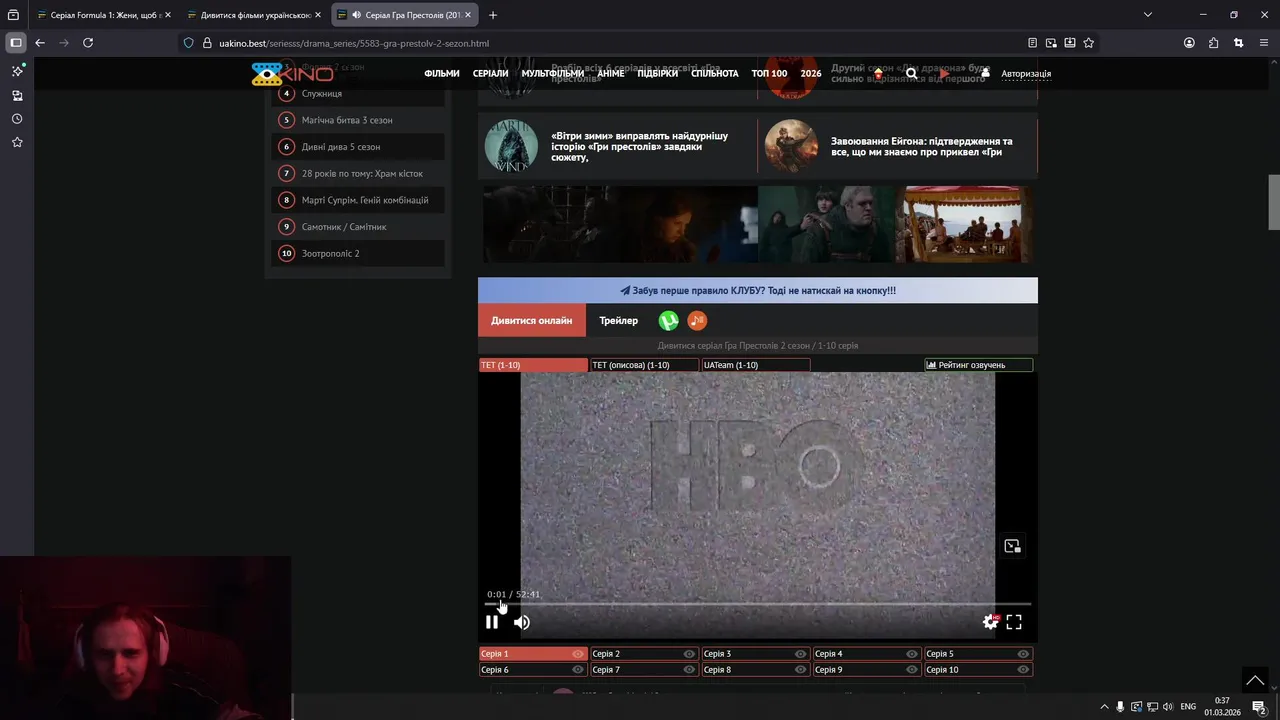
Task: Open the АНІМЕ menu
Action: pos(611,73)
